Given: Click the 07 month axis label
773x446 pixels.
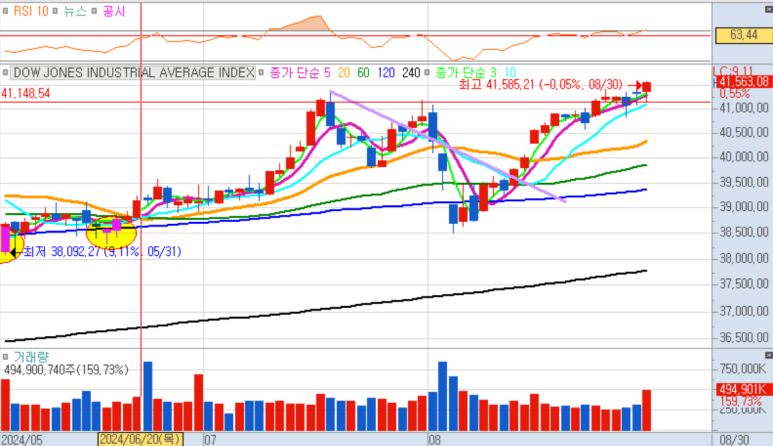Looking at the screenshot, I should point(210,440).
